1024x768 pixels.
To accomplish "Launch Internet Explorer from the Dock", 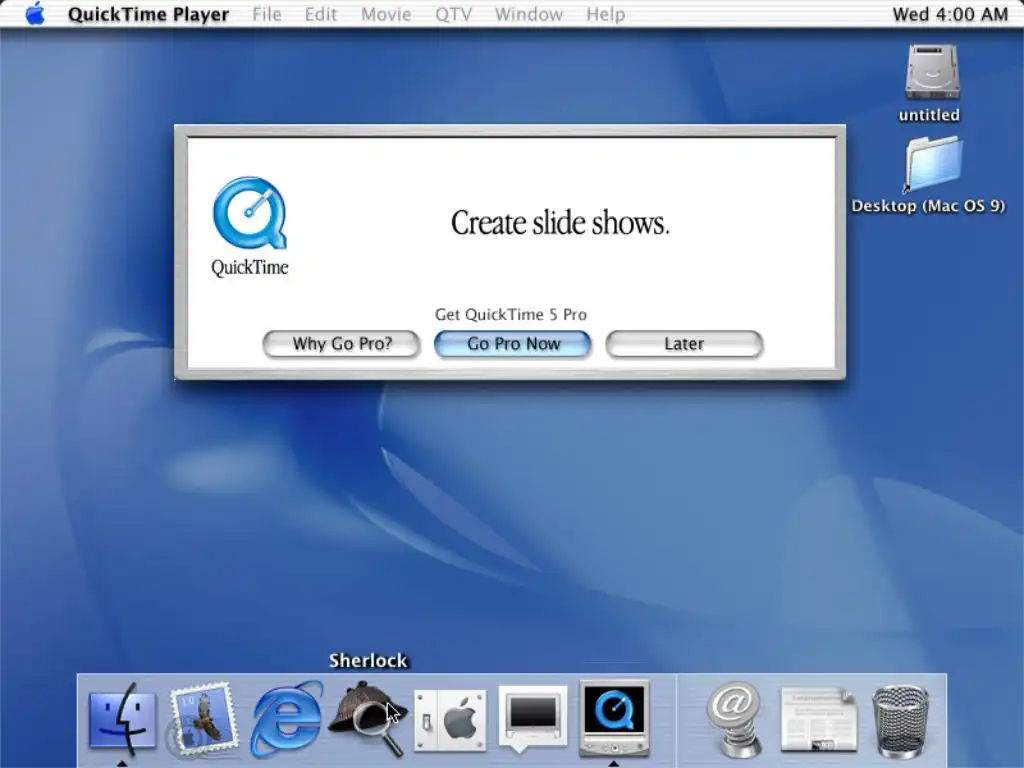I will pyautogui.click(x=286, y=720).
